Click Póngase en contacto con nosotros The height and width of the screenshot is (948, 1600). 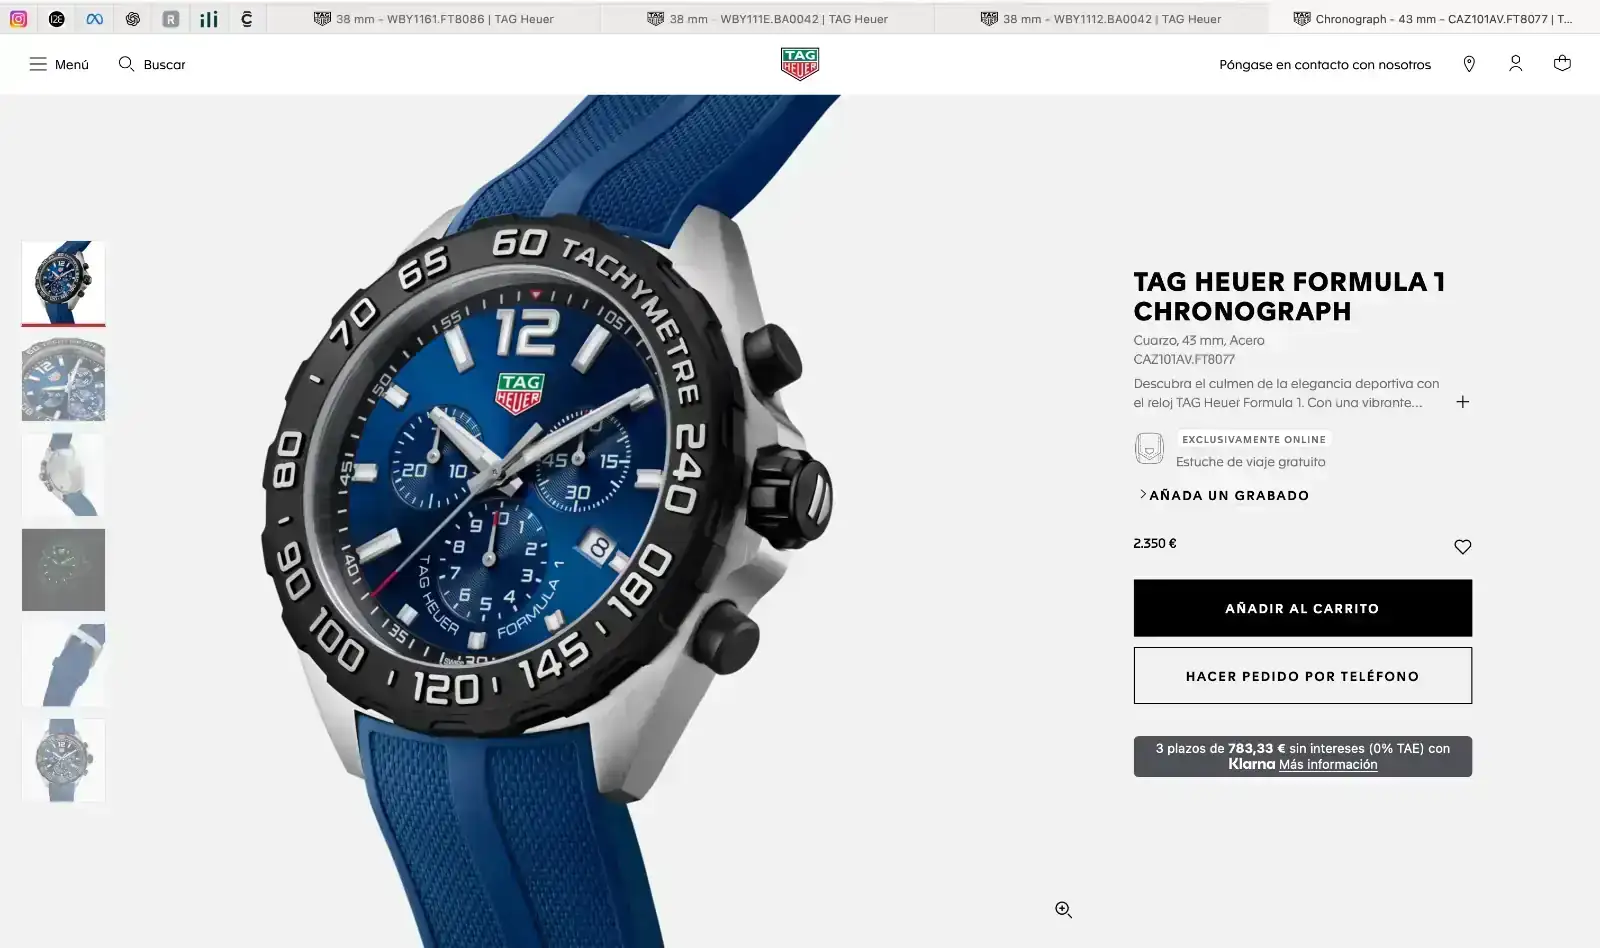[1325, 64]
